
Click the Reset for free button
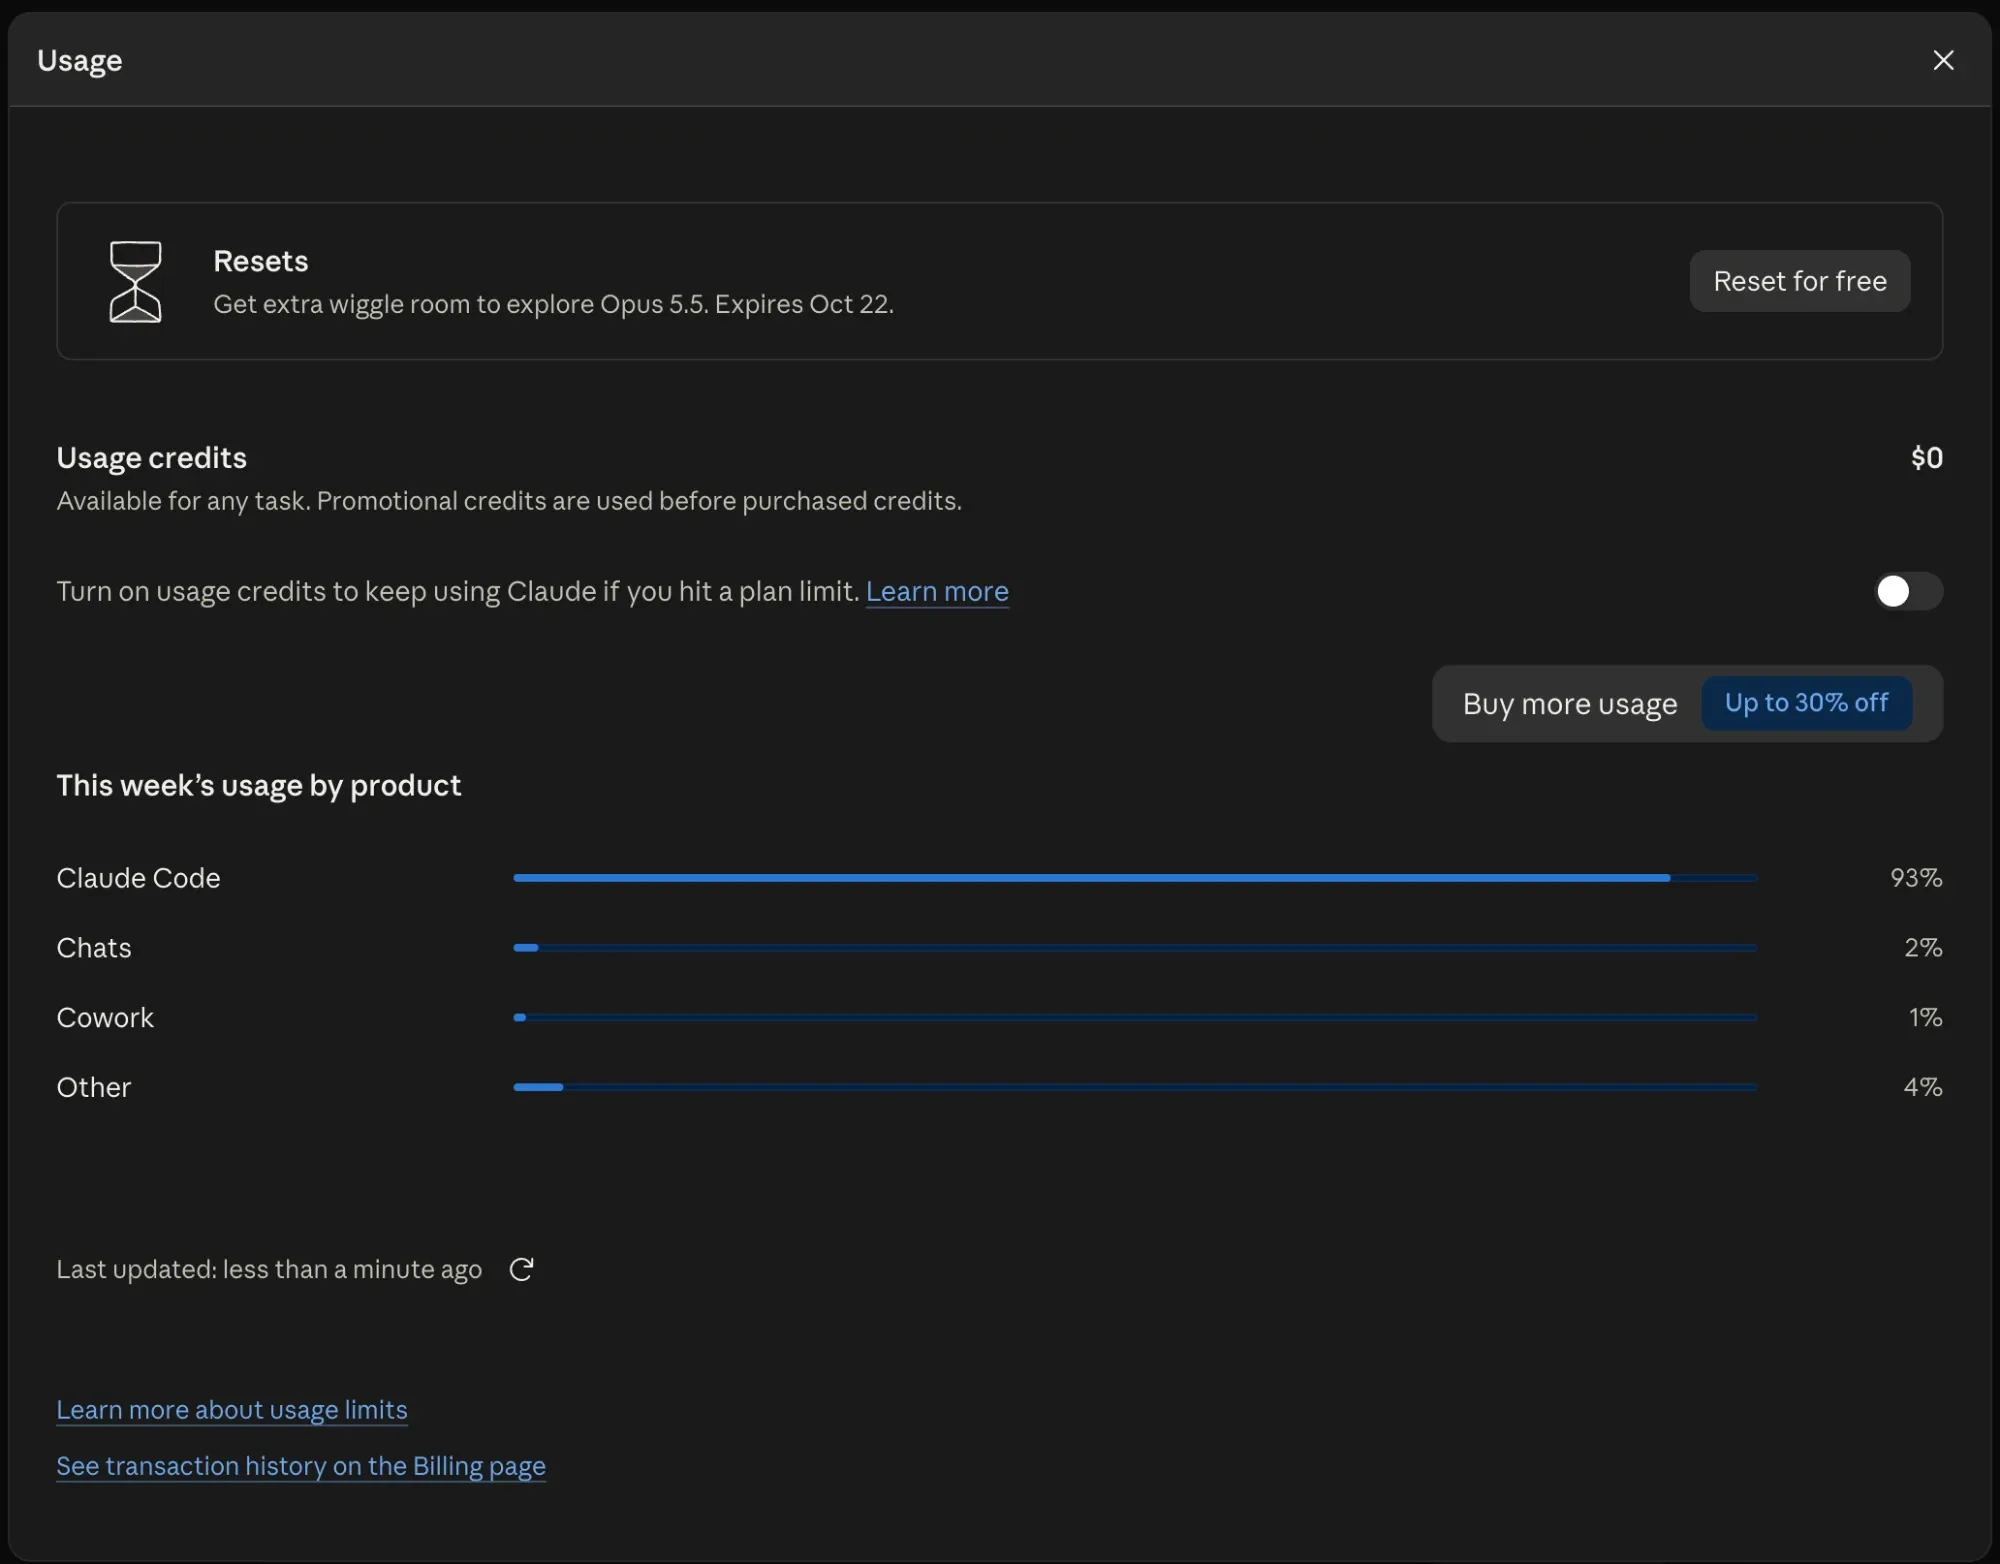pos(1800,281)
